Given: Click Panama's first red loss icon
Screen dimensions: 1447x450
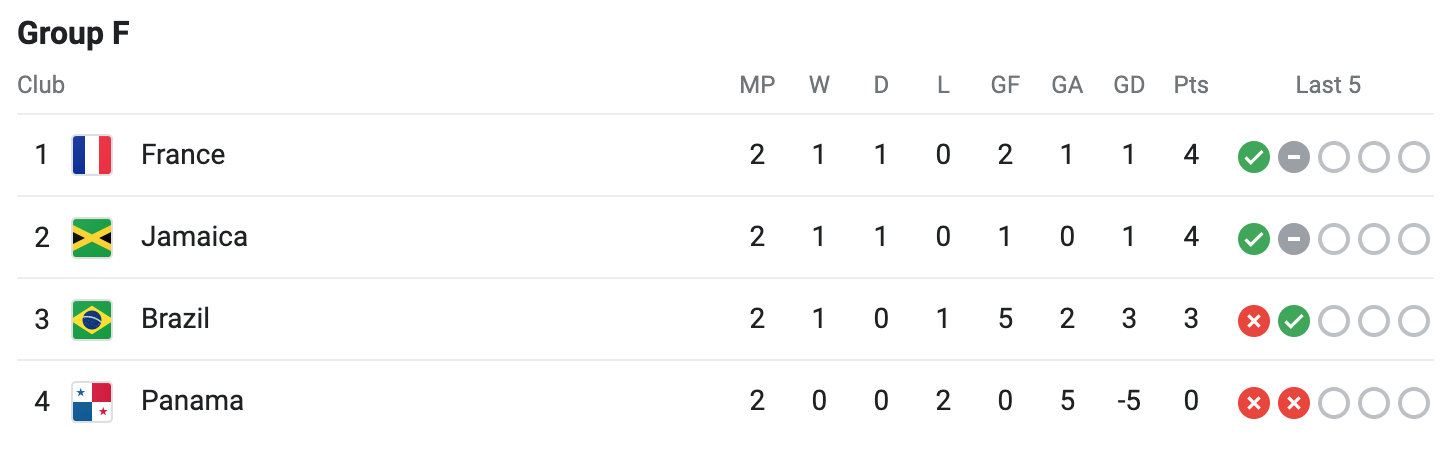Looking at the screenshot, I should click(x=1253, y=403).
